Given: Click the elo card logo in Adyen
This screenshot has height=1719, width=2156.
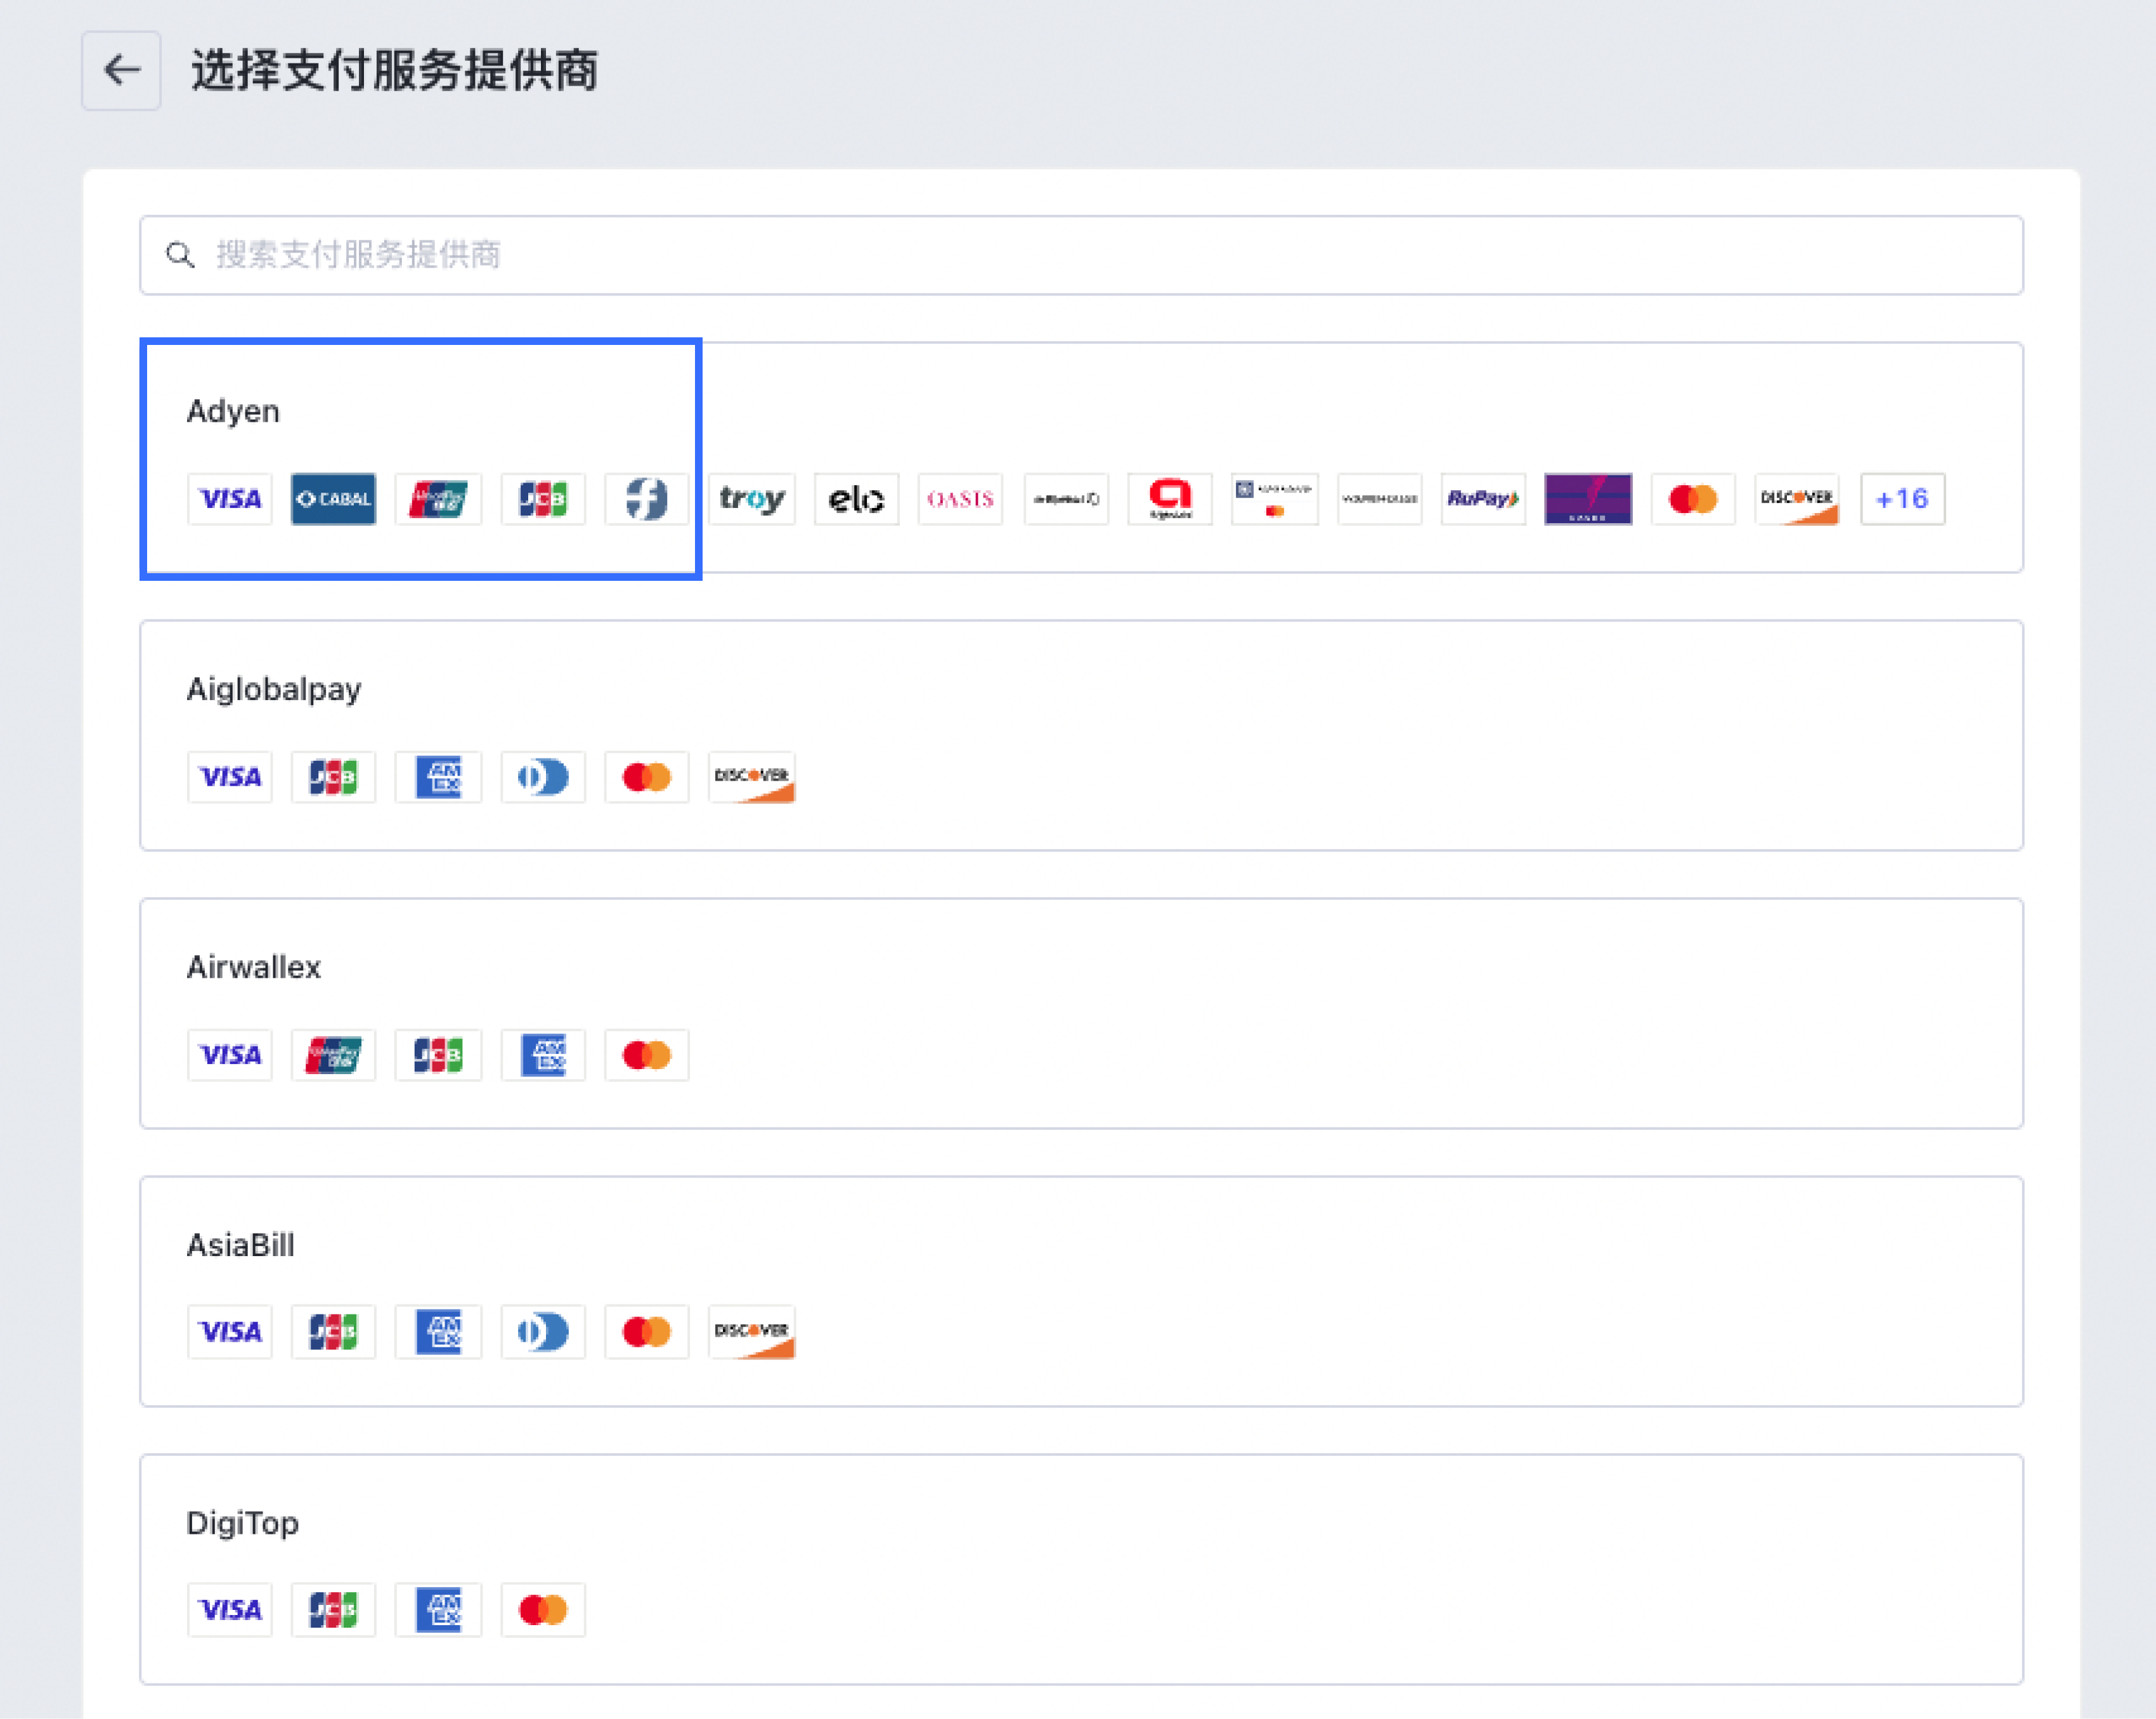Looking at the screenshot, I should pos(856,499).
